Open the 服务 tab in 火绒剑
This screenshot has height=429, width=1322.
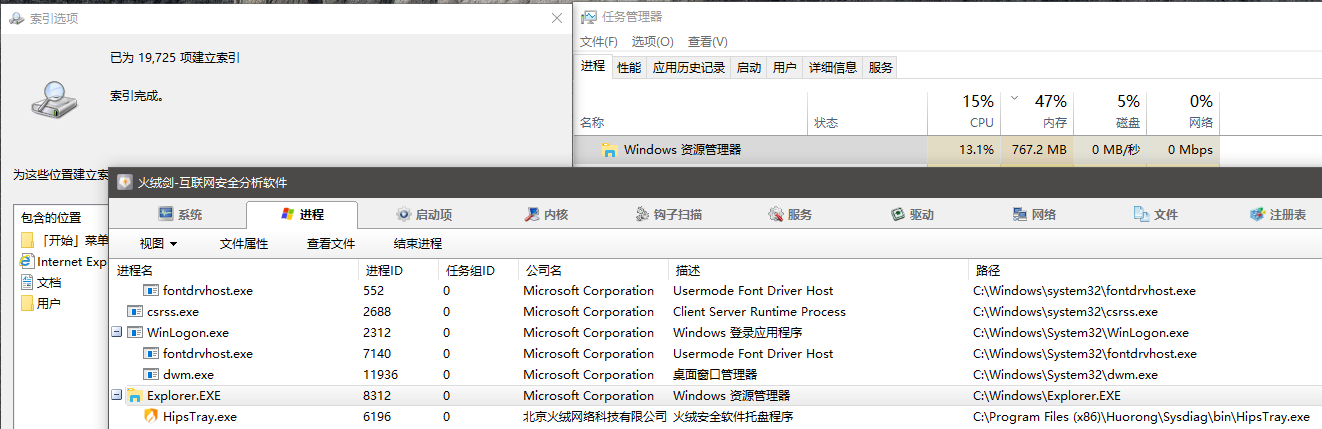790,215
